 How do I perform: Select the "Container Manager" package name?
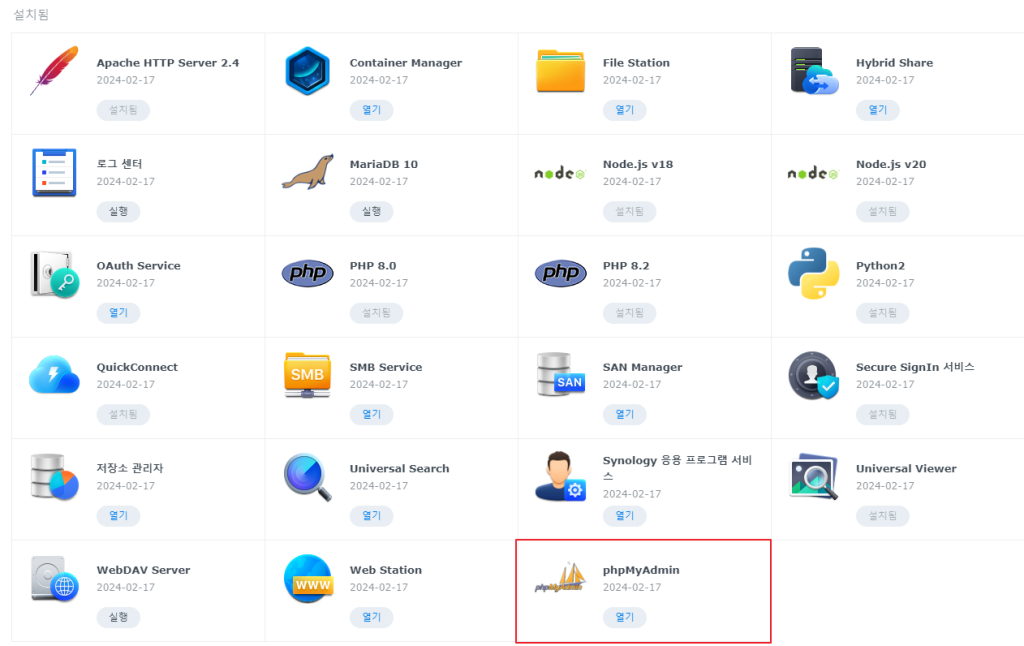click(406, 63)
